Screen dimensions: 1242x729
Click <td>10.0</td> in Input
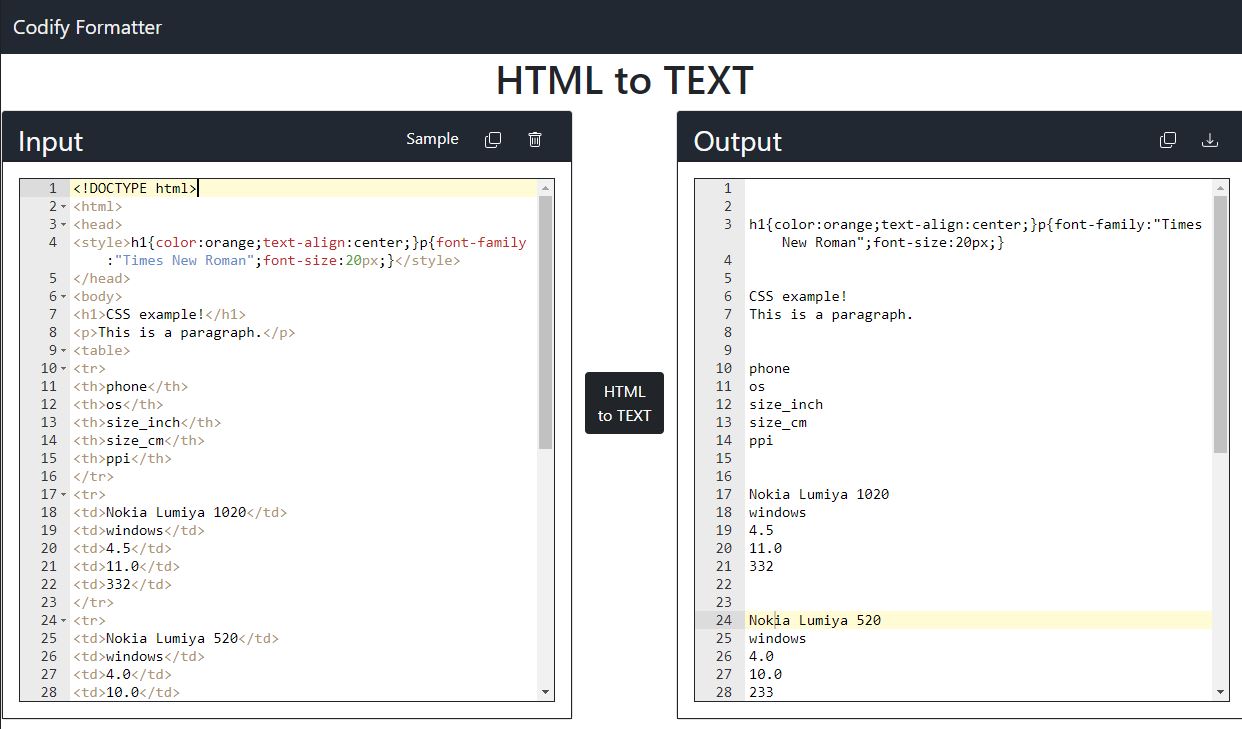coord(126,692)
